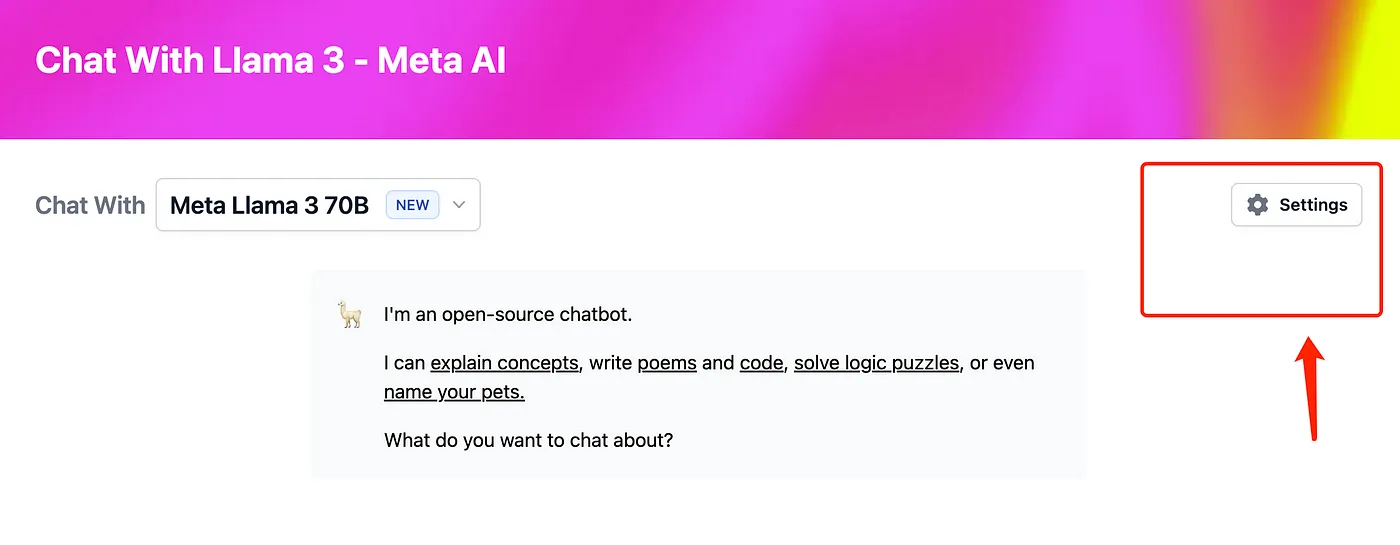This screenshot has height=545, width=1400.
Task: Open the "solve logic puzzles" link
Action: (x=877, y=363)
